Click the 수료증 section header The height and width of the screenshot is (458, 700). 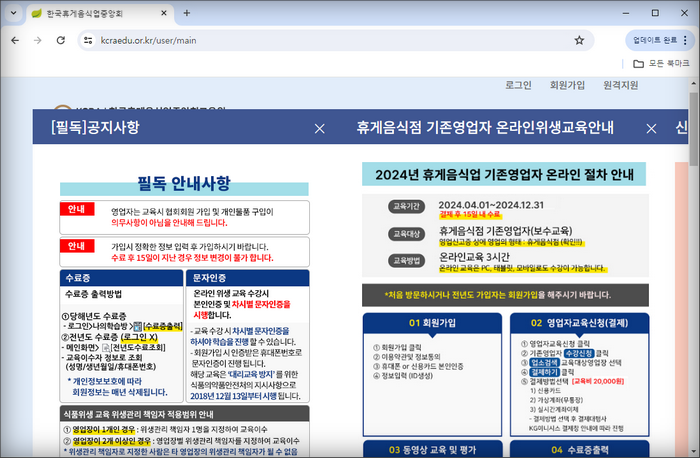pos(121,278)
